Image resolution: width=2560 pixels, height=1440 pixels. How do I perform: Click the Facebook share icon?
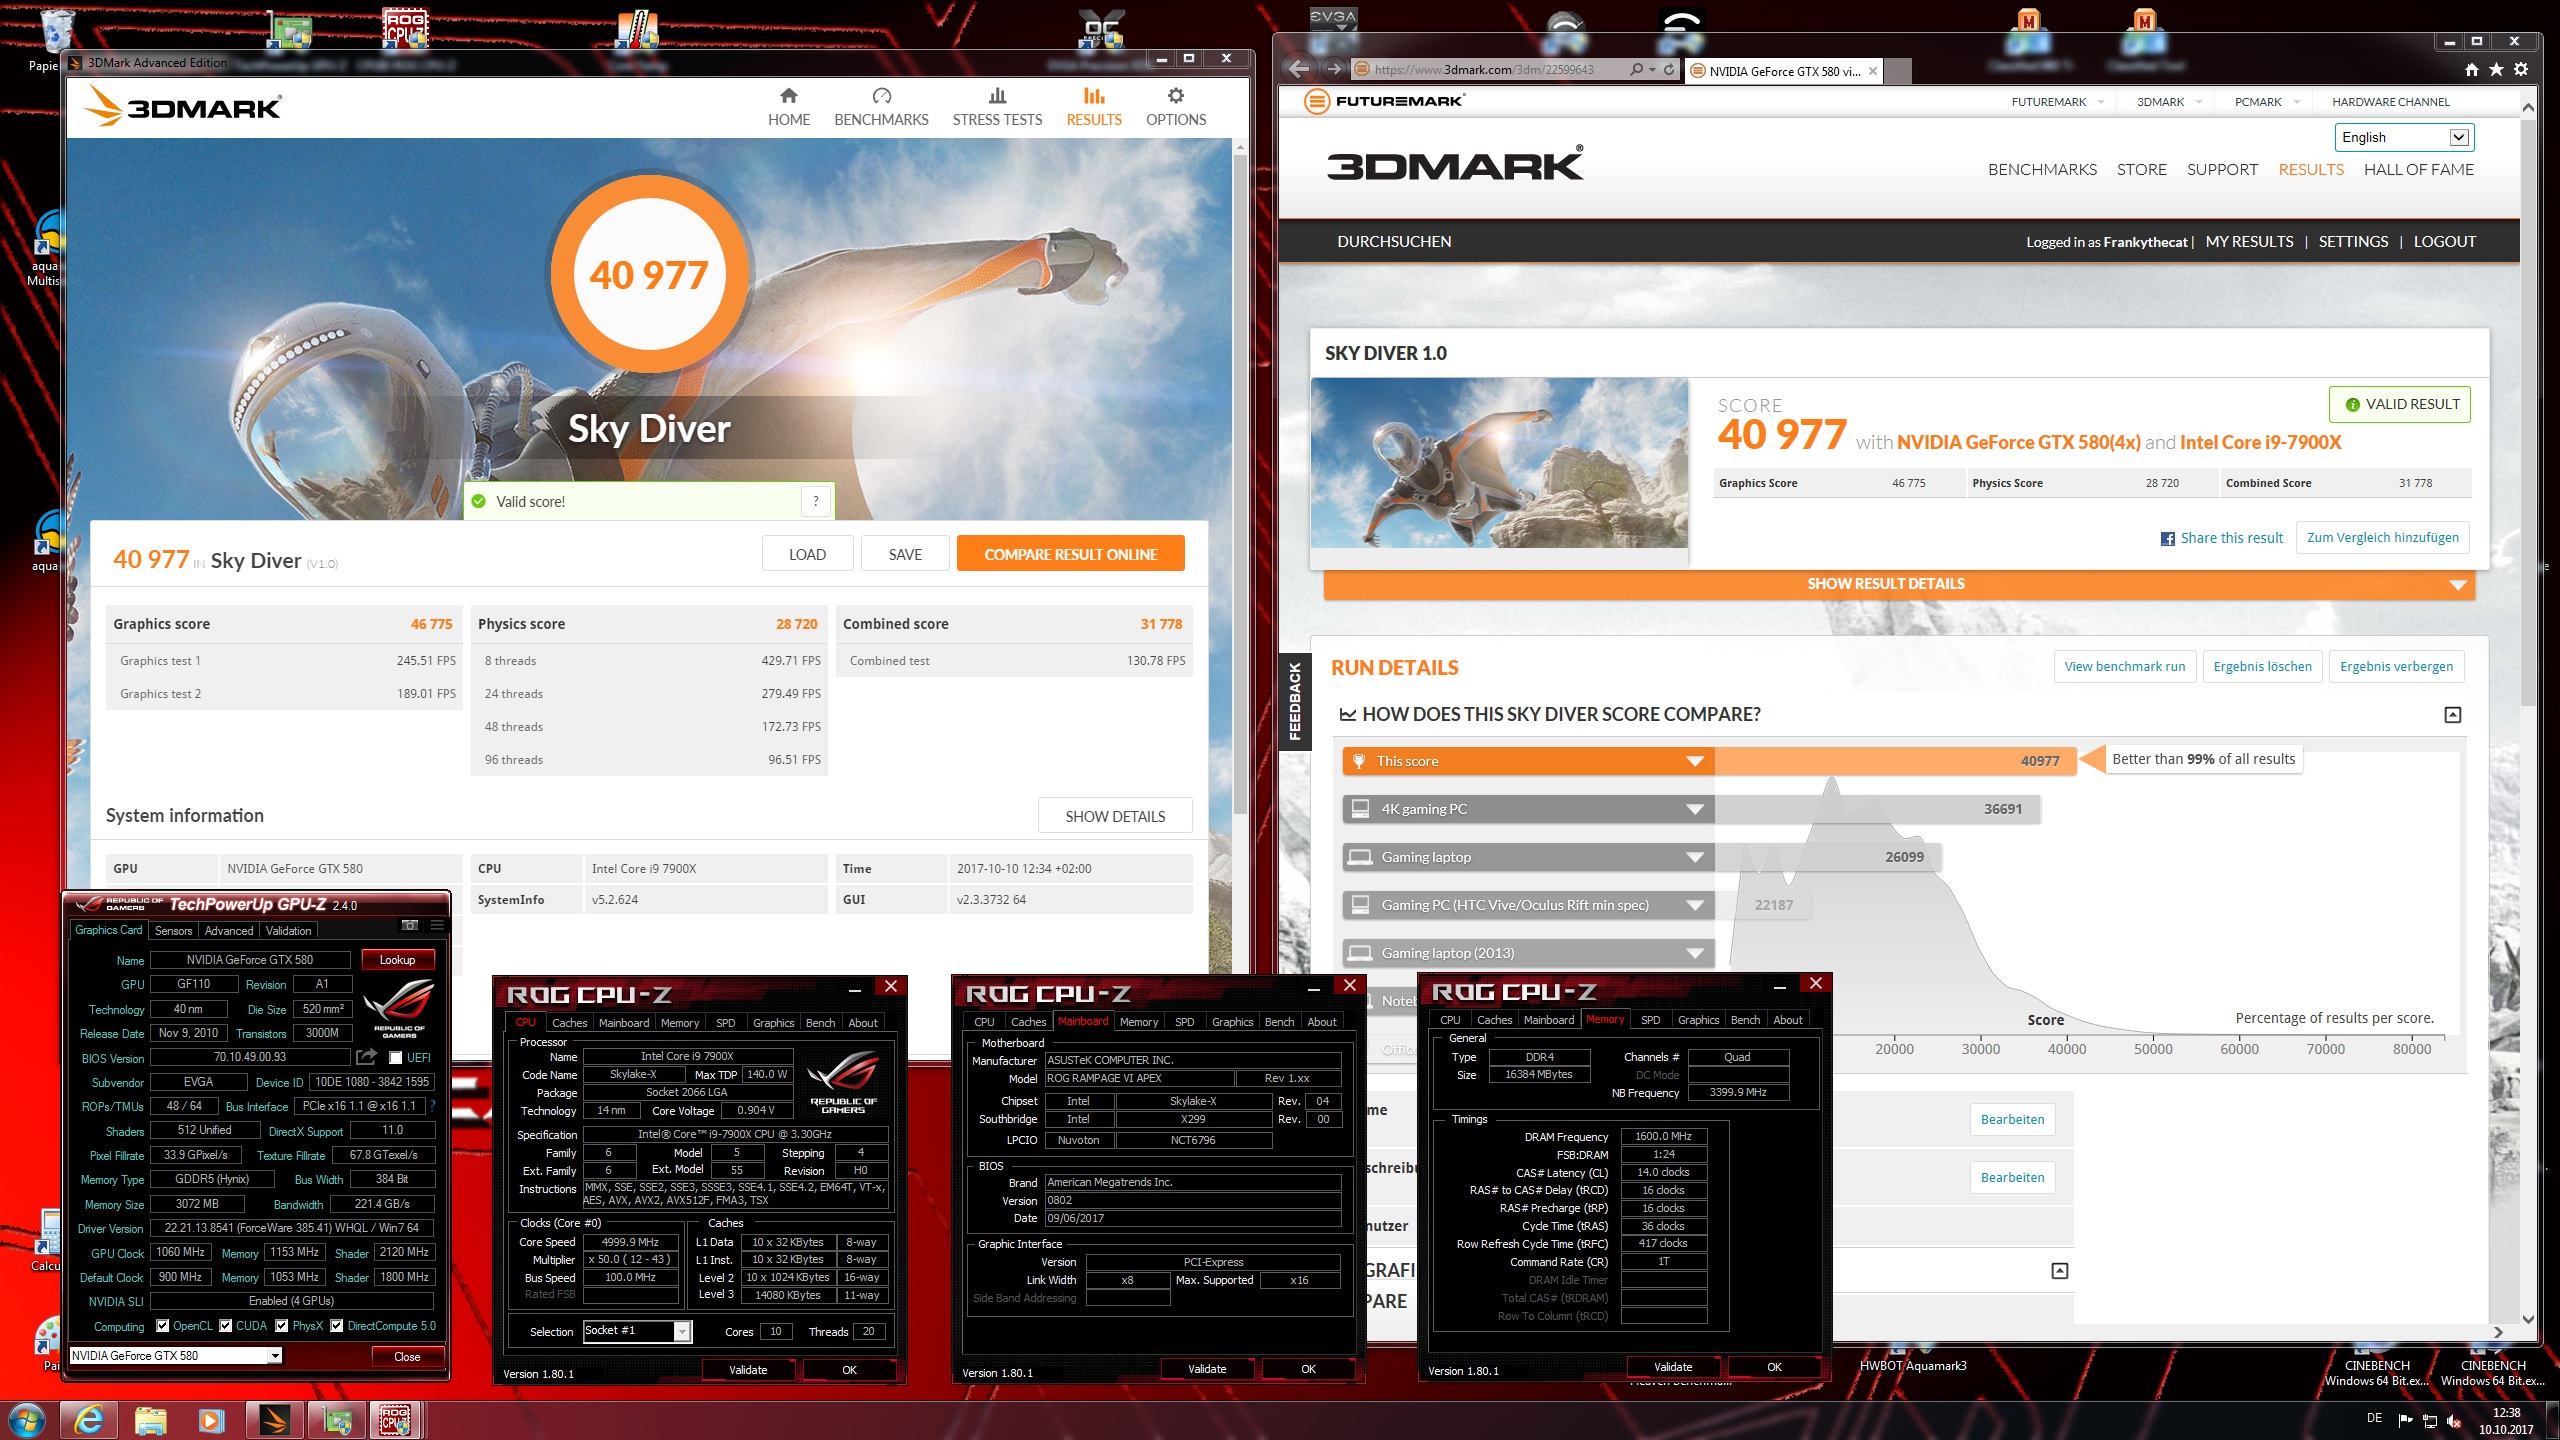pos(2167,539)
